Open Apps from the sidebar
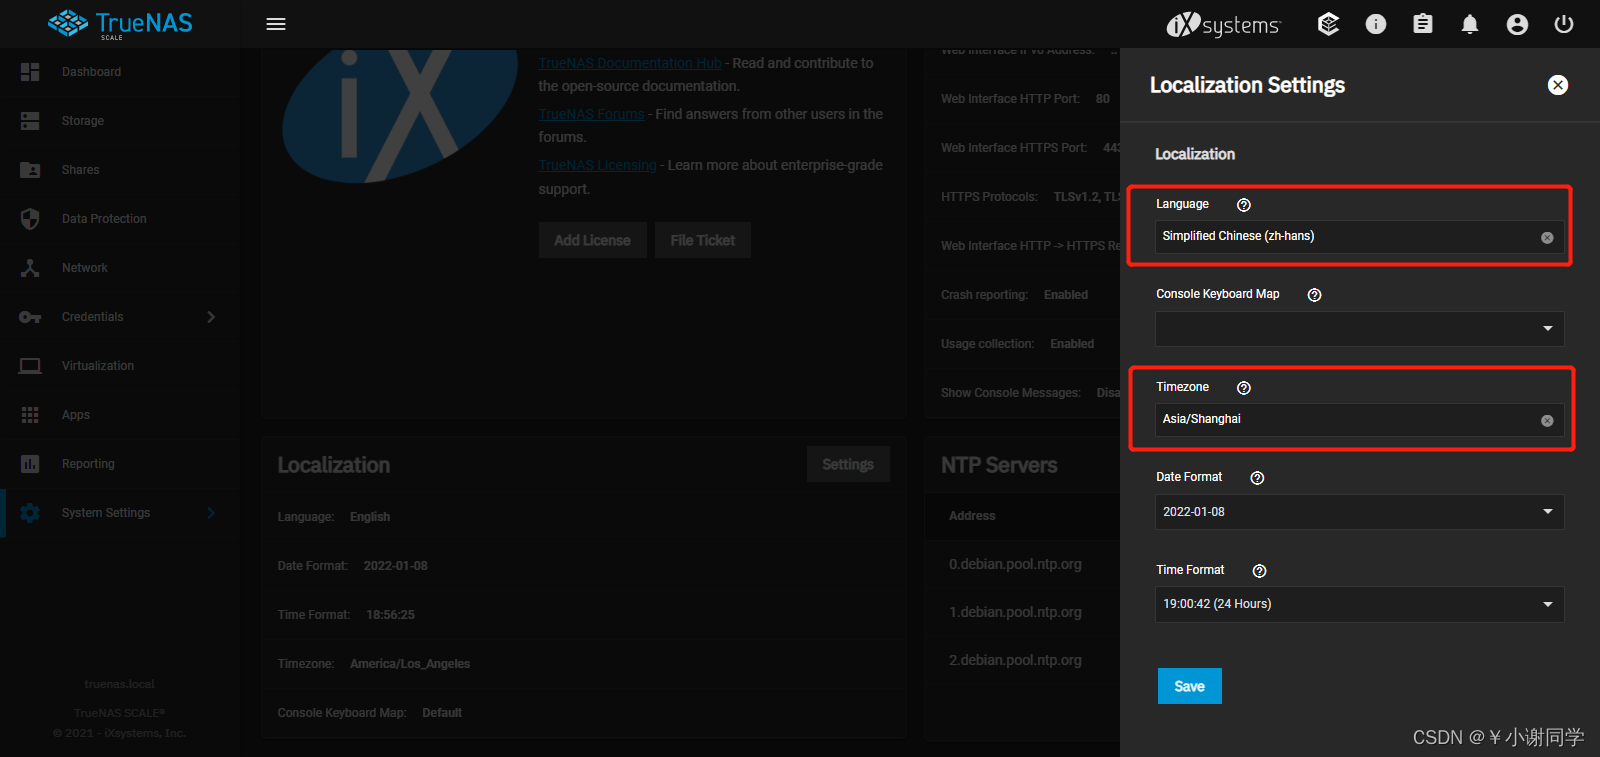Image resolution: width=1600 pixels, height=757 pixels. pyautogui.click(x=120, y=415)
